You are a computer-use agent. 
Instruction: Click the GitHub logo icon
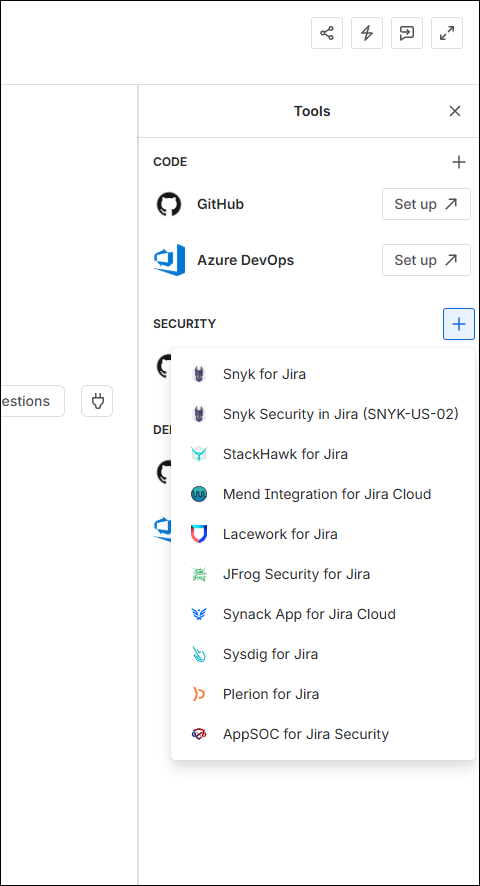point(168,204)
